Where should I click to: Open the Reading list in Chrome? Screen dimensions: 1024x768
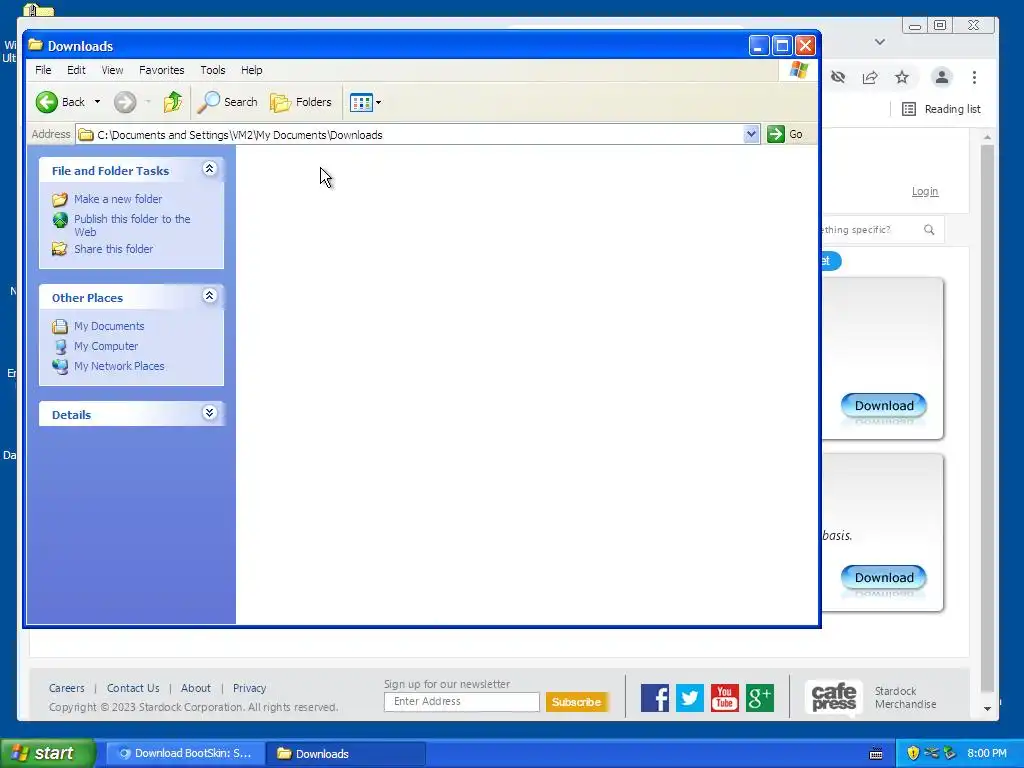click(x=941, y=109)
